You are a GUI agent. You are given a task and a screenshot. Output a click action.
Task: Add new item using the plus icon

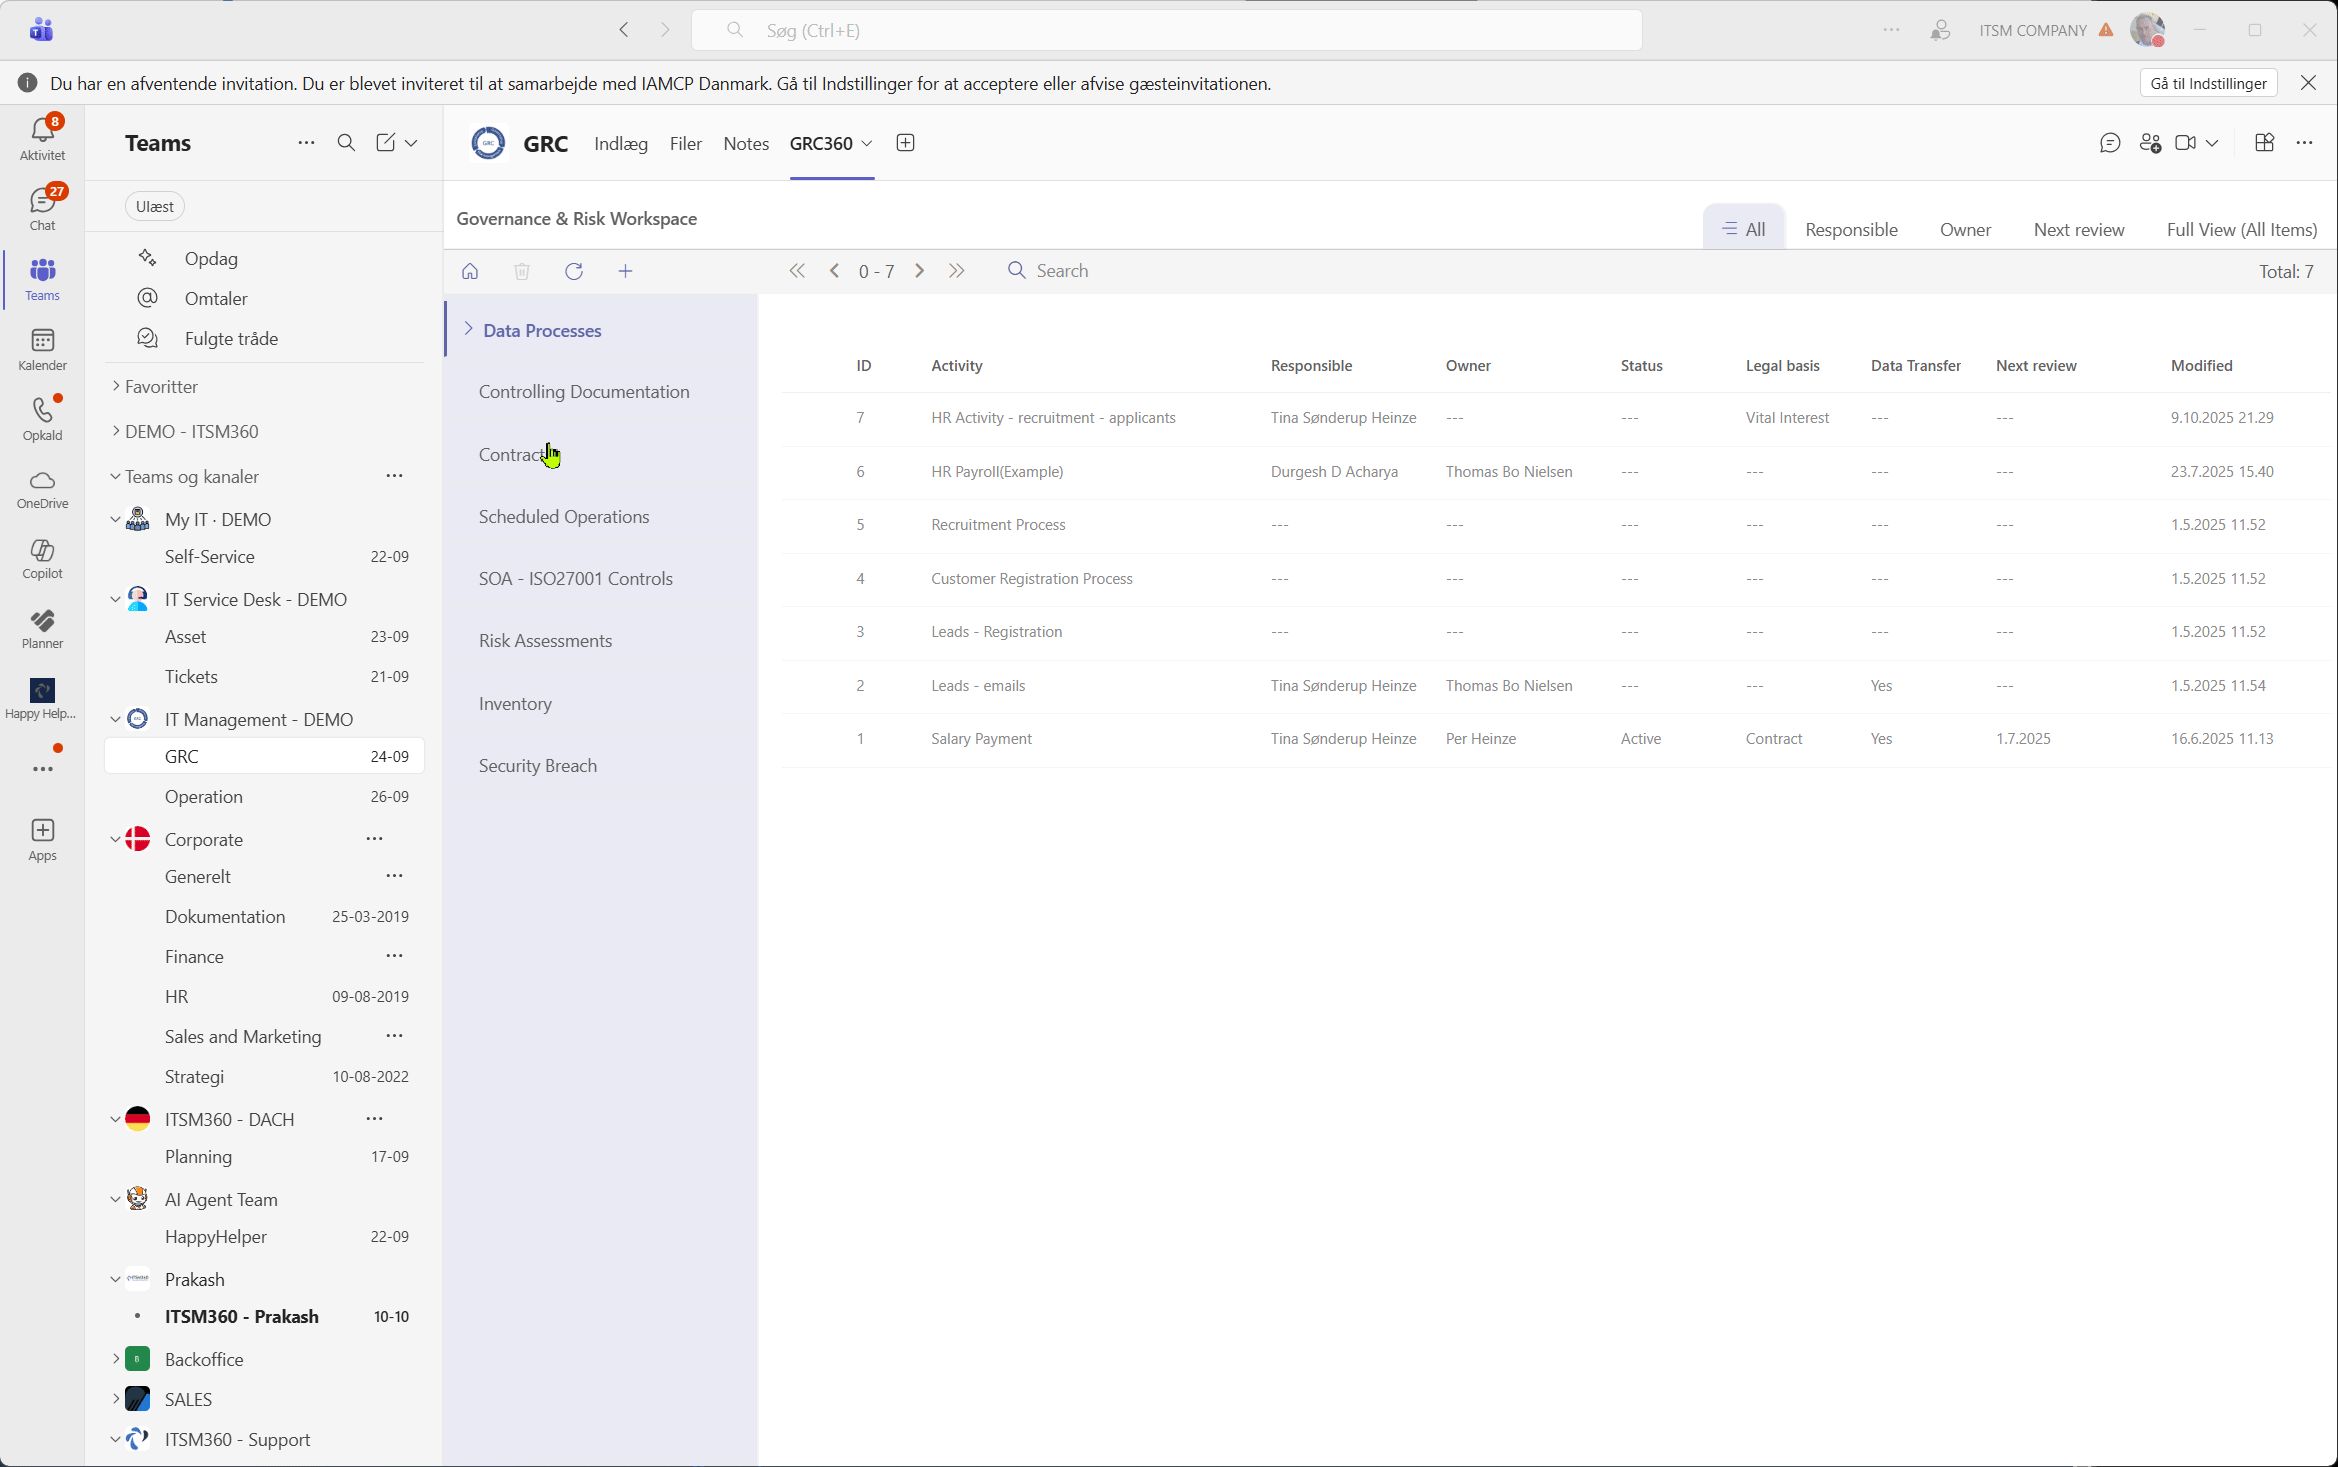point(626,271)
